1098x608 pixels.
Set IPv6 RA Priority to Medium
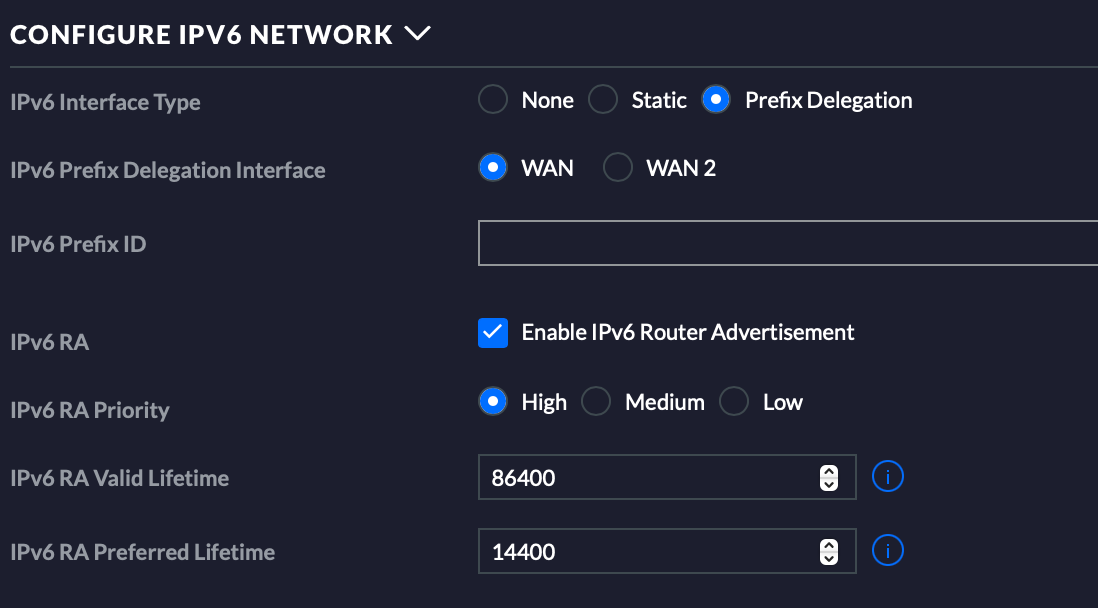[596, 402]
